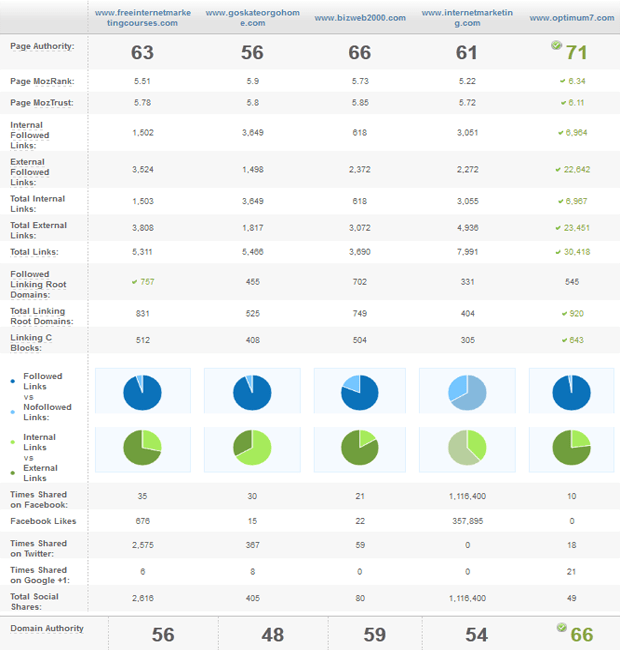620x650 pixels.
Task: Click the Linking C Blocks label
Action: 31,342
